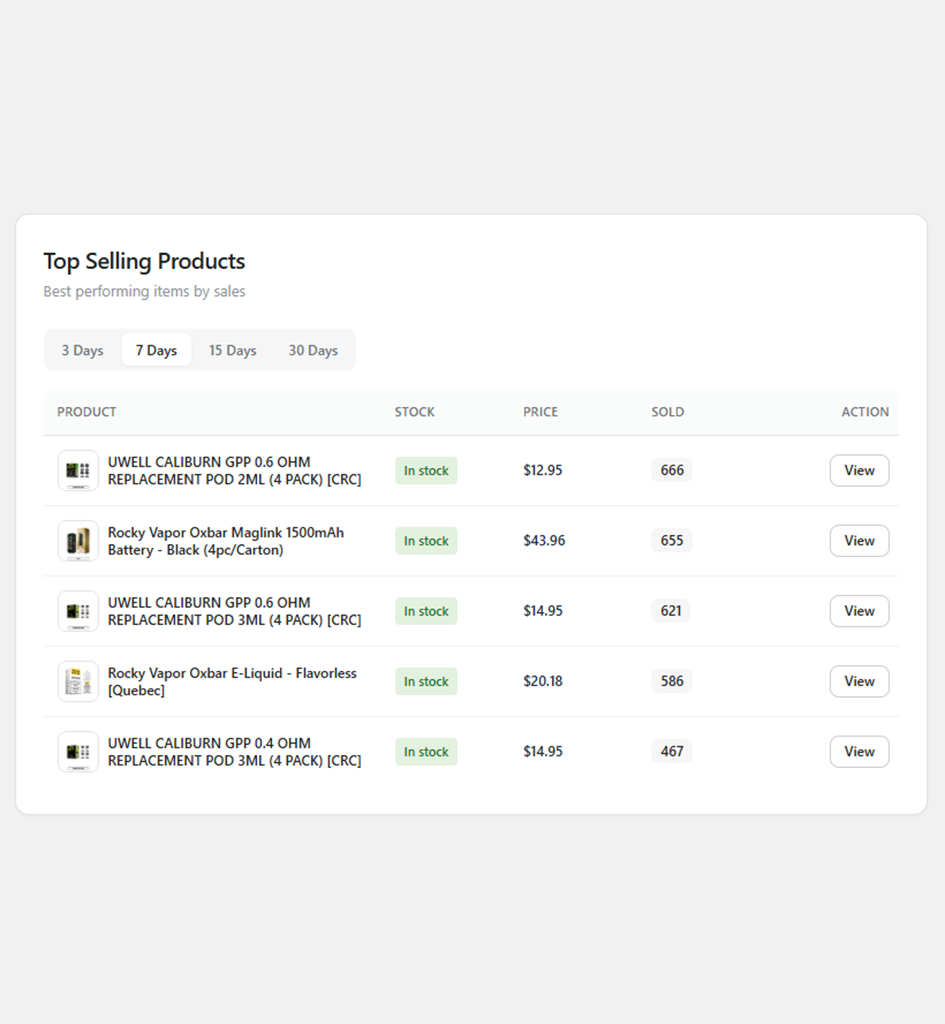Click the STOCK column header
The width and height of the screenshot is (945, 1024).
[x=414, y=412]
